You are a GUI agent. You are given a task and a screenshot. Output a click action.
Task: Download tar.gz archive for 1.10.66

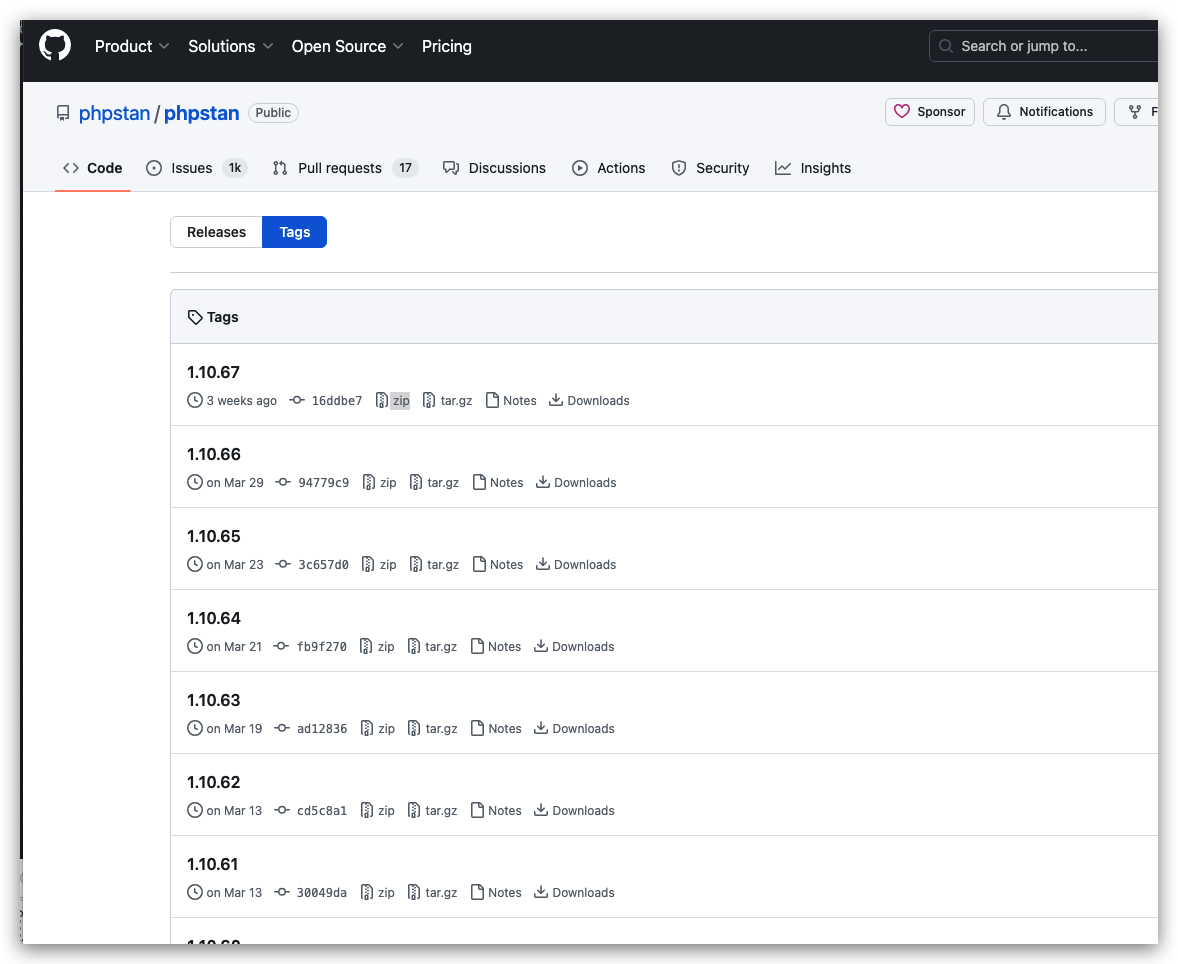tap(434, 482)
